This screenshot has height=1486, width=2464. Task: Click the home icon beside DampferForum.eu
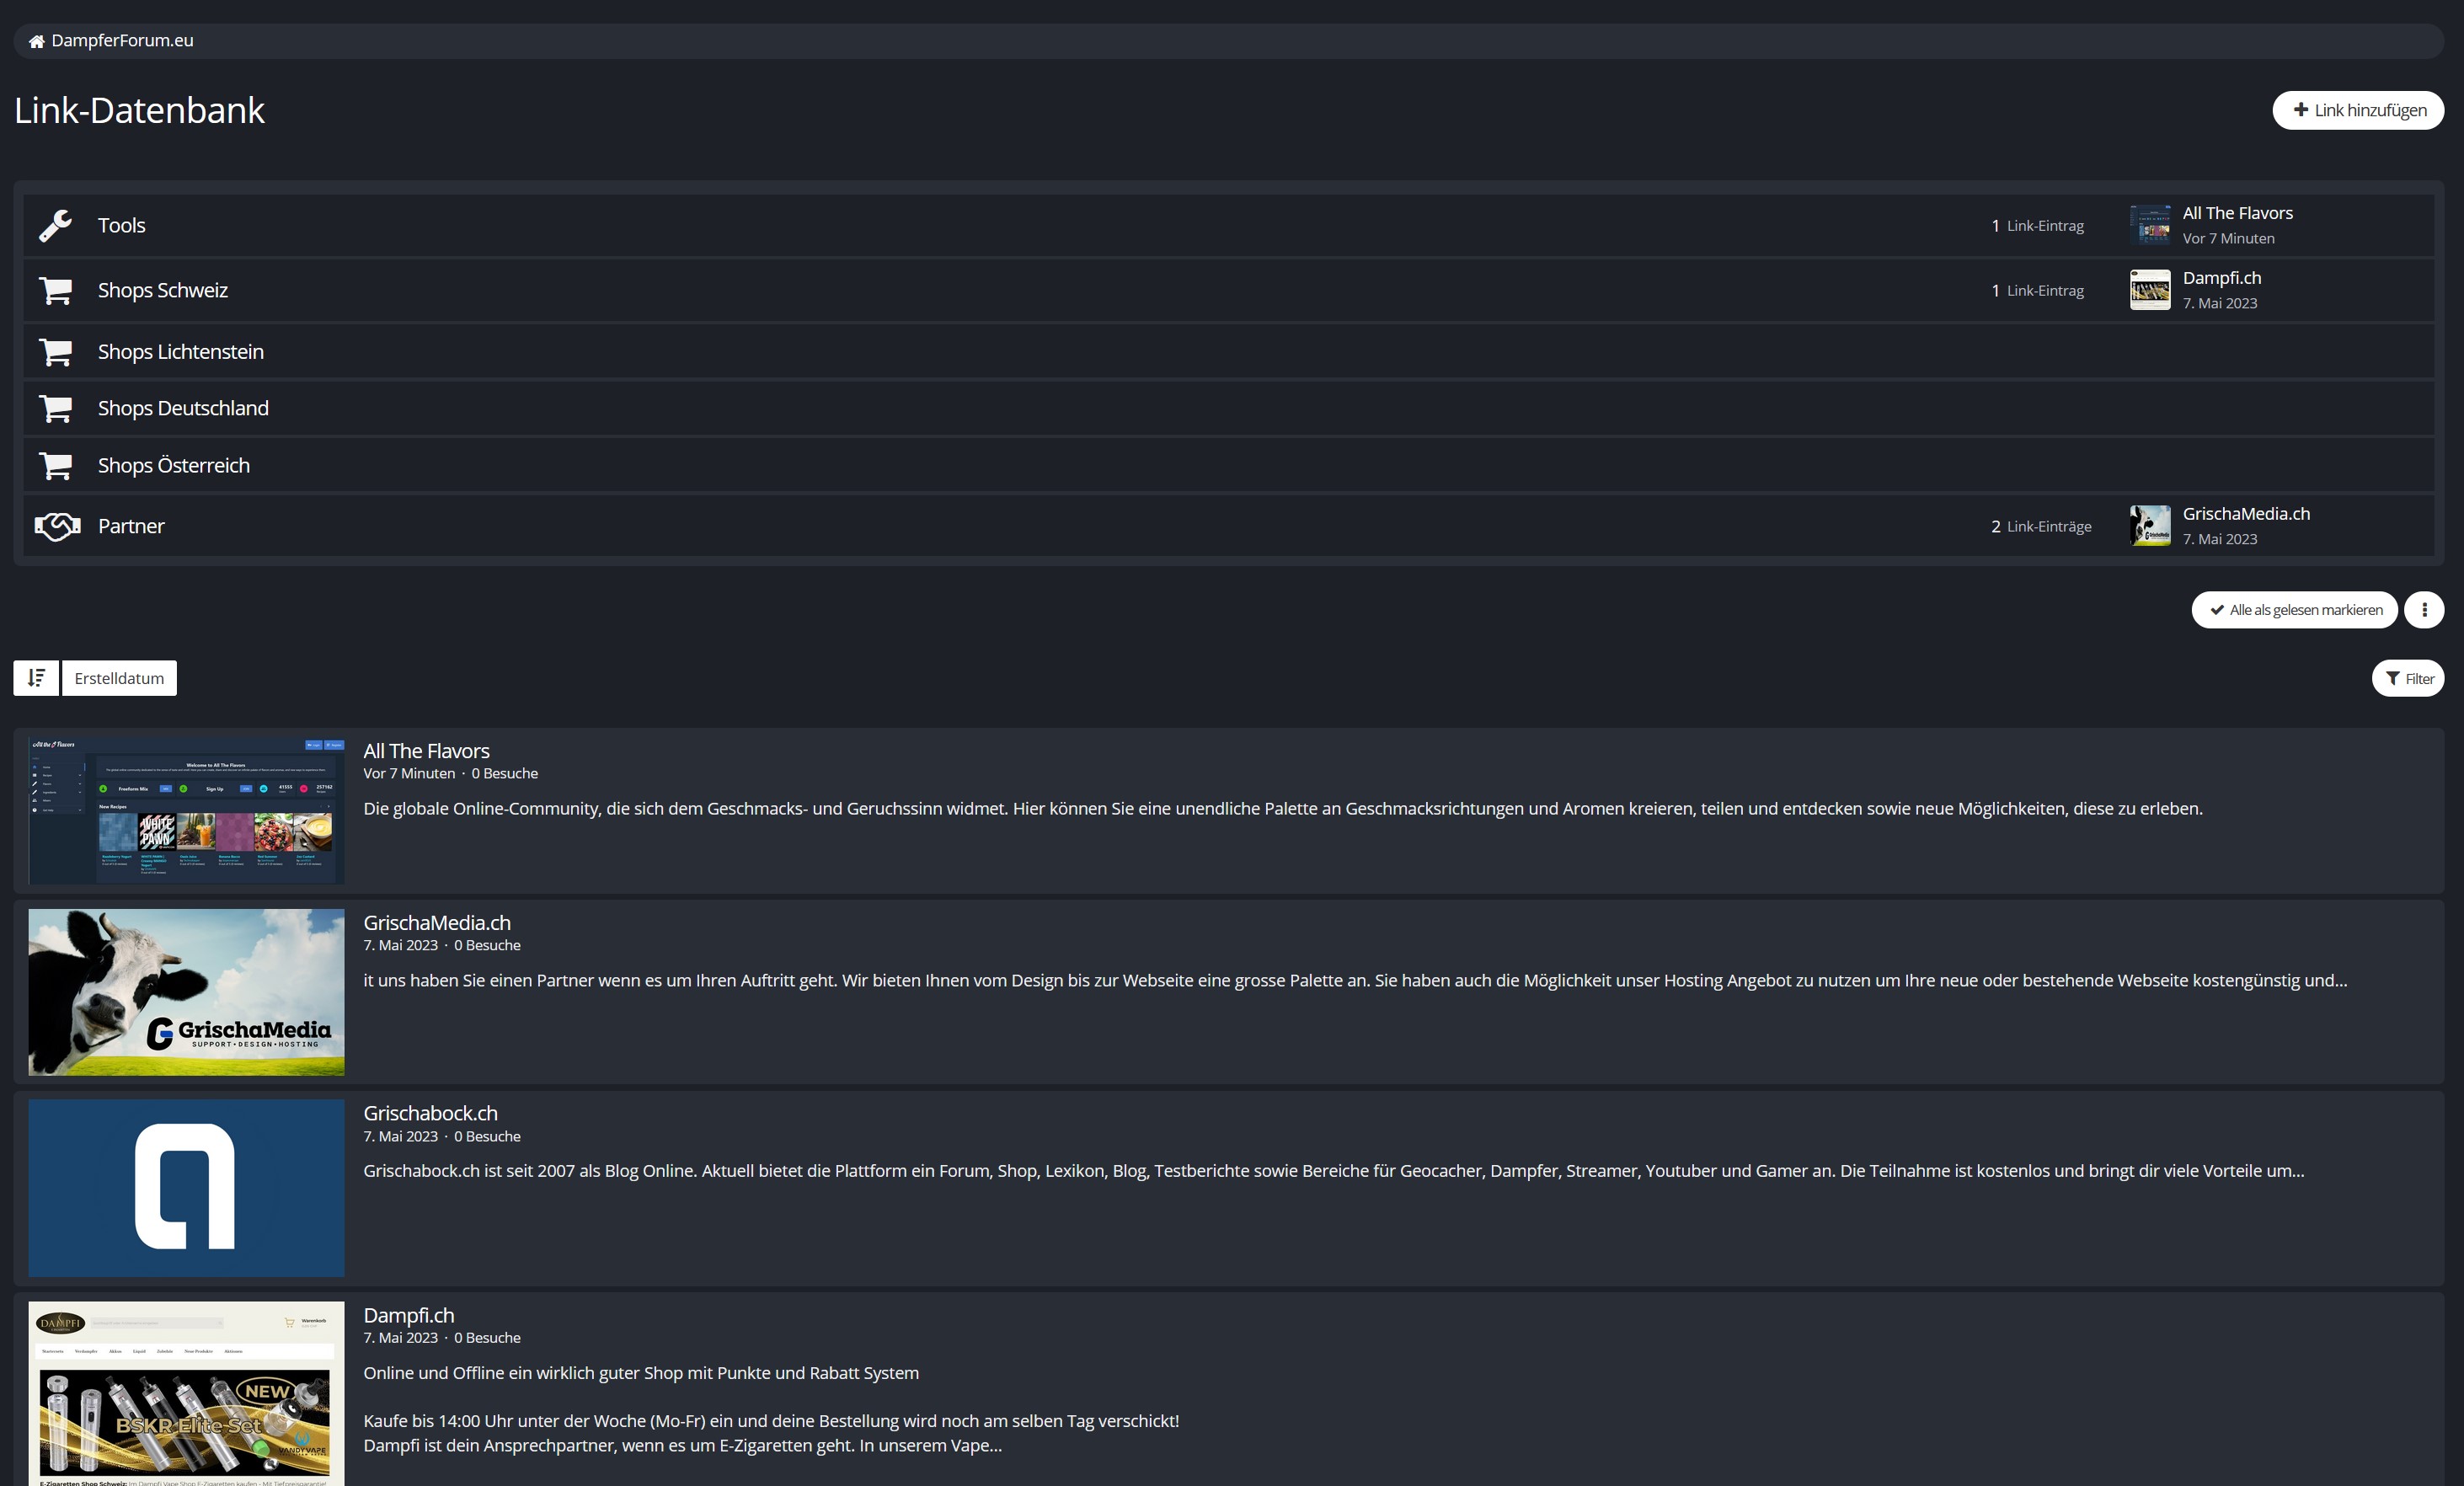pos(37,41)
